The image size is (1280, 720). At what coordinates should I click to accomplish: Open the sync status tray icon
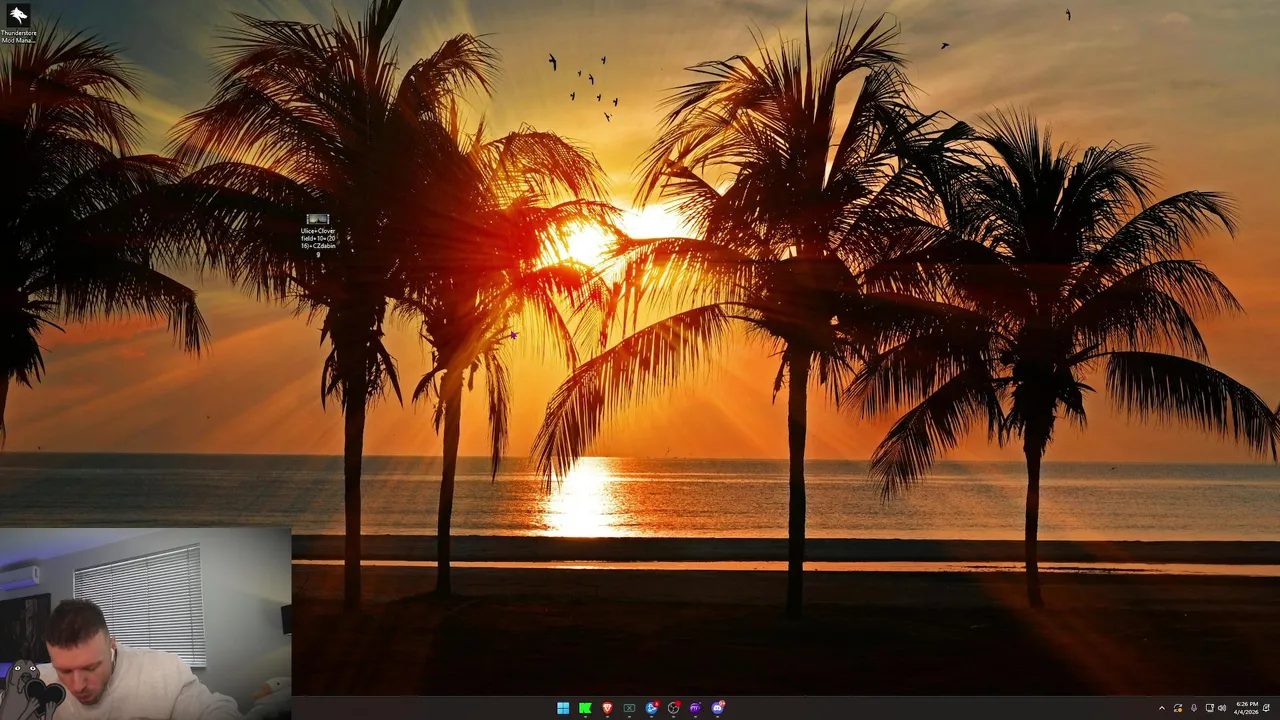1178,708
